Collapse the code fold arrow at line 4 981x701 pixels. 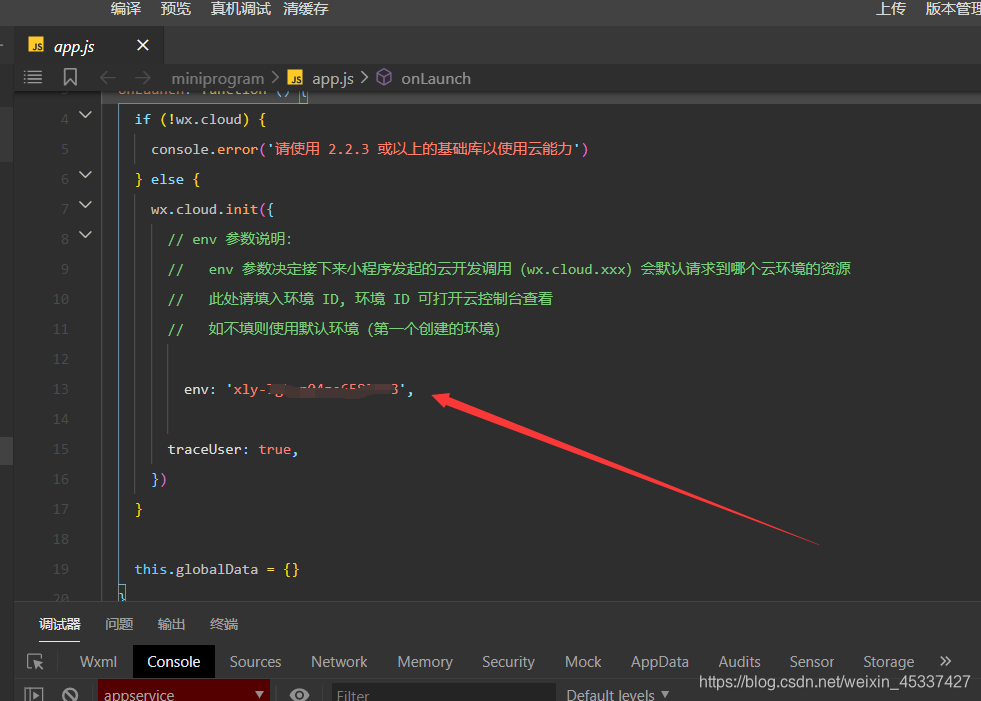pos(86,115)
